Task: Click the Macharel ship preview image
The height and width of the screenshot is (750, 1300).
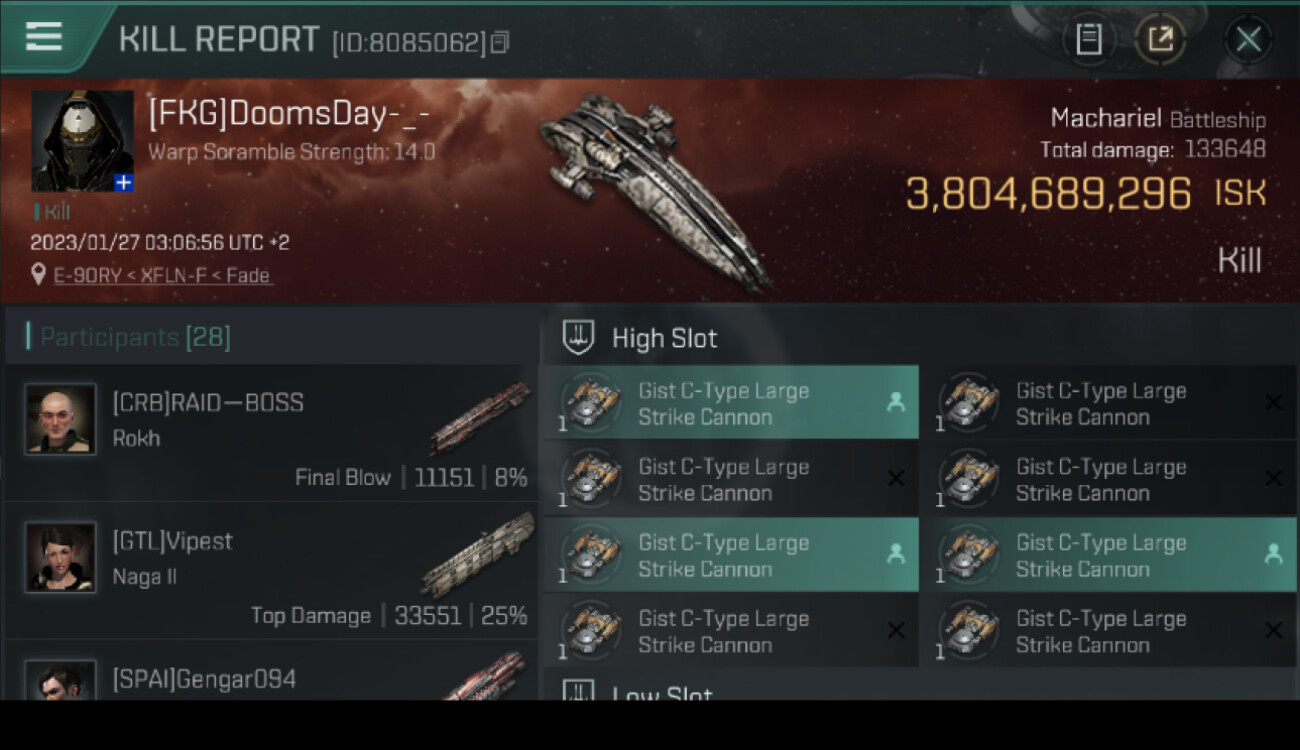Action: click(x=655, y=190)
